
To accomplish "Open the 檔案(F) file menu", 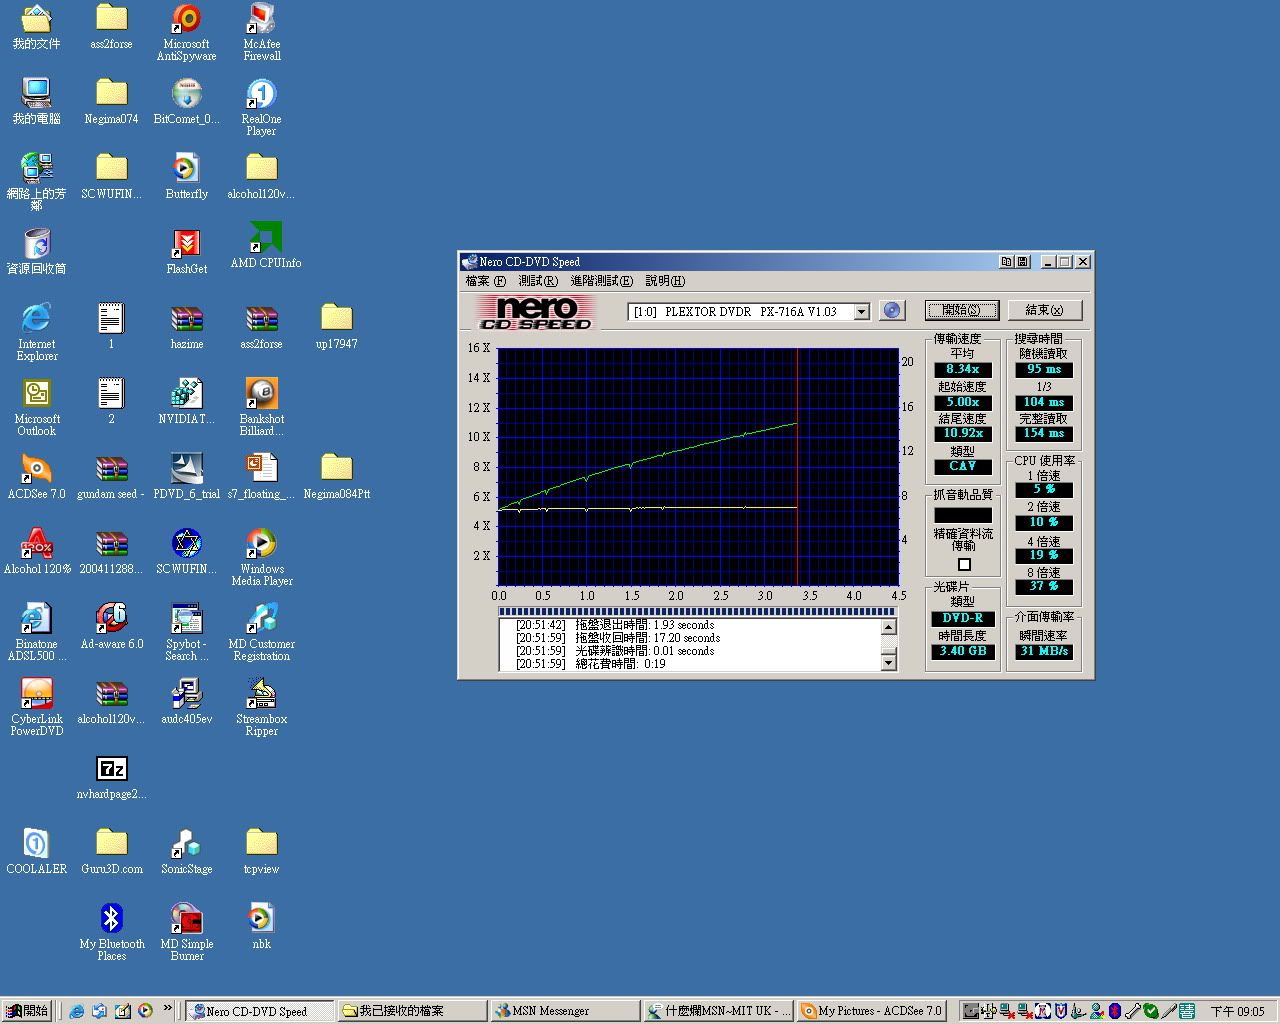I will tap(485, 281).
